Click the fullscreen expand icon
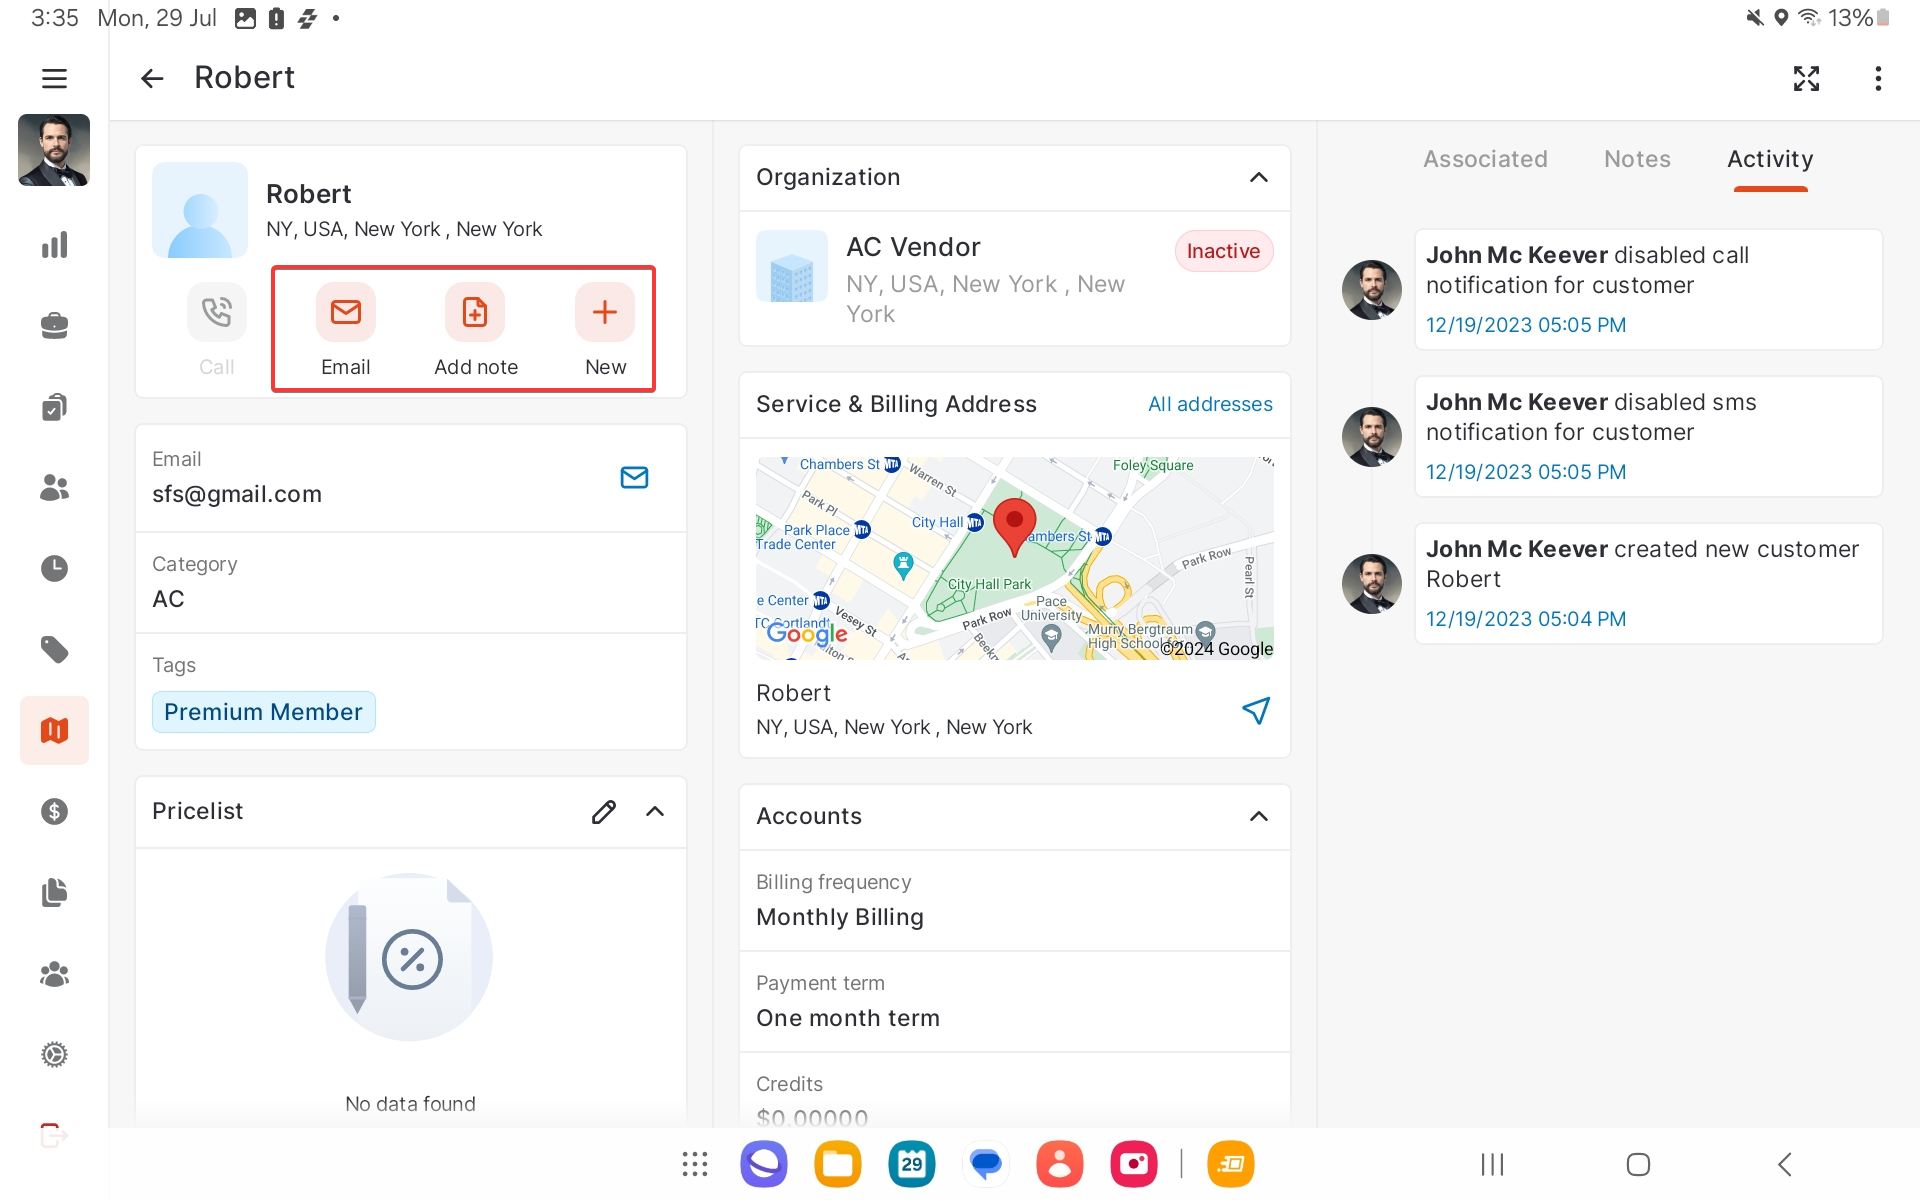This screenshot has height=1200, width=1920. click(1806, 78)
